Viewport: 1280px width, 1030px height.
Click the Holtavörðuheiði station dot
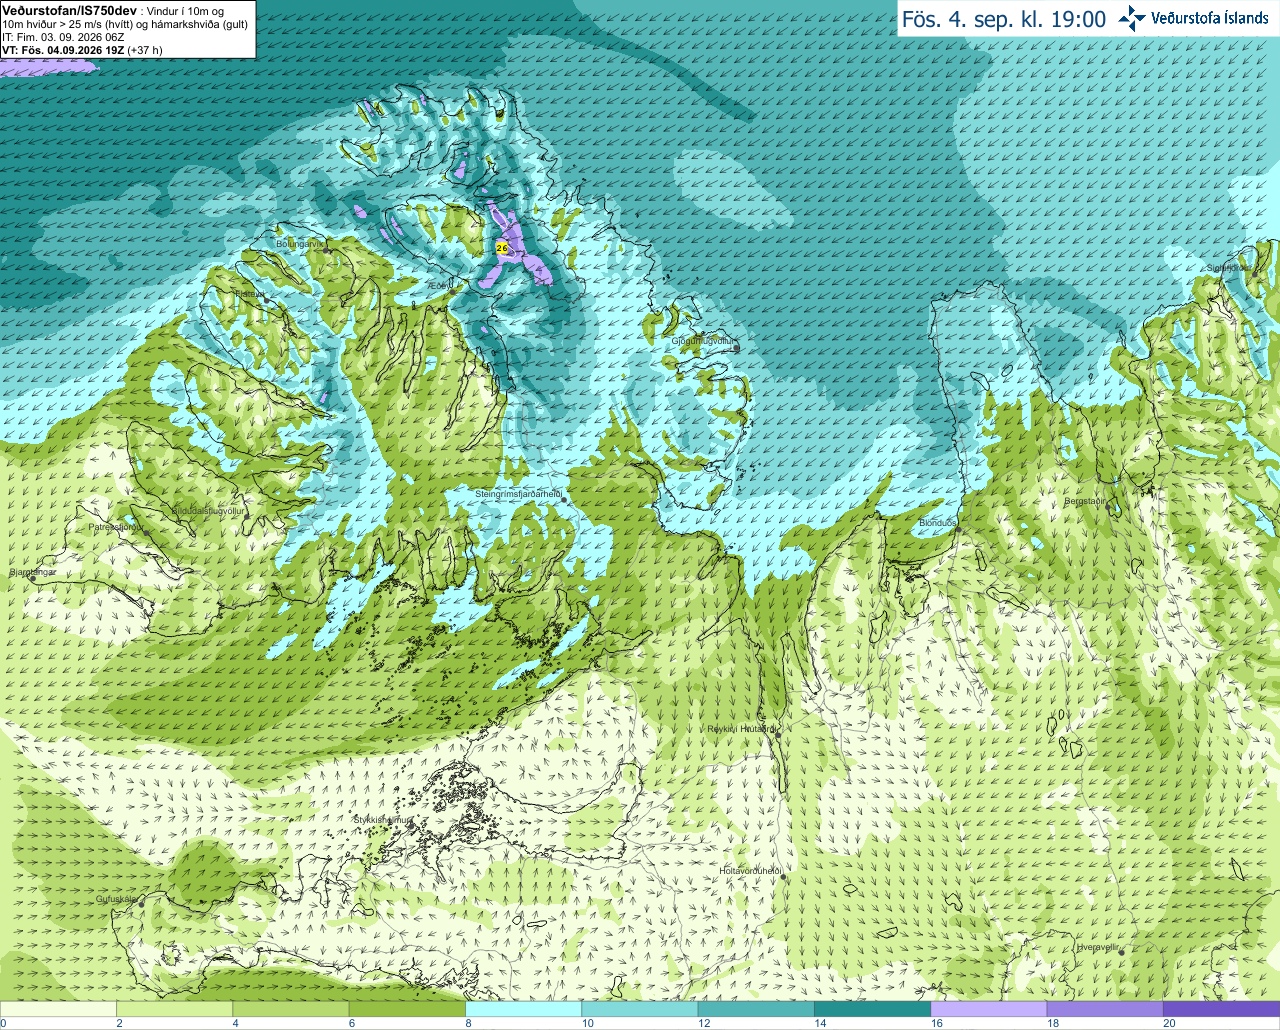point(783,877)
